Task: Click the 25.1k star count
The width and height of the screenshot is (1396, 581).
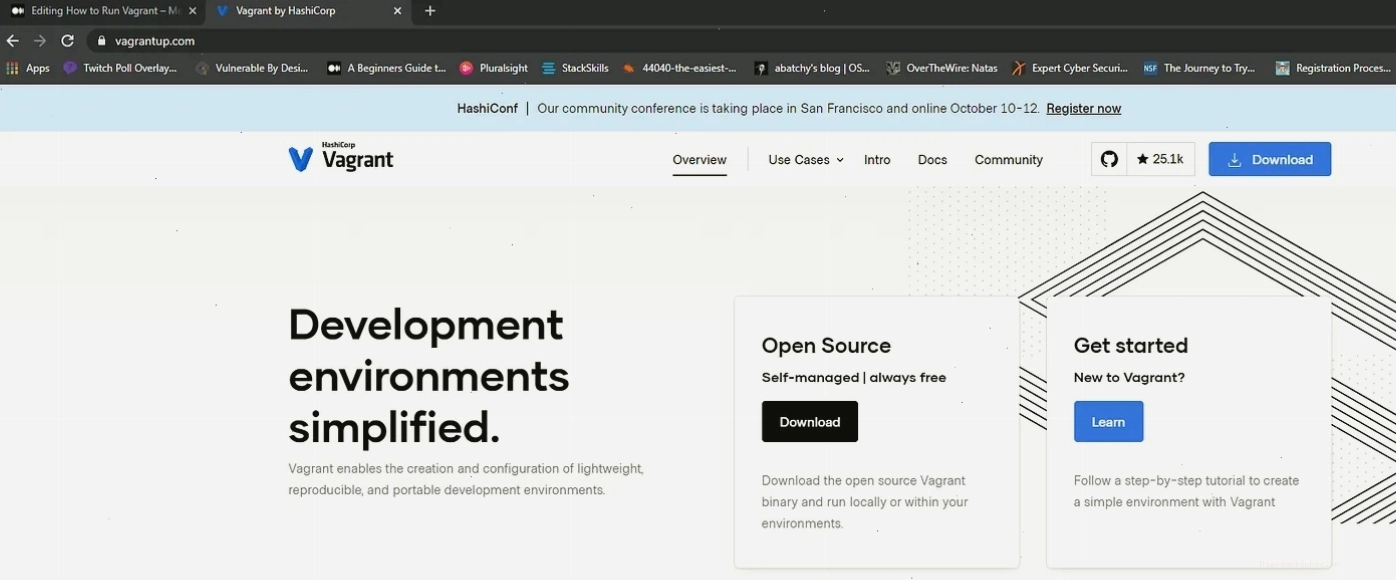Action: click(1160, 159)
